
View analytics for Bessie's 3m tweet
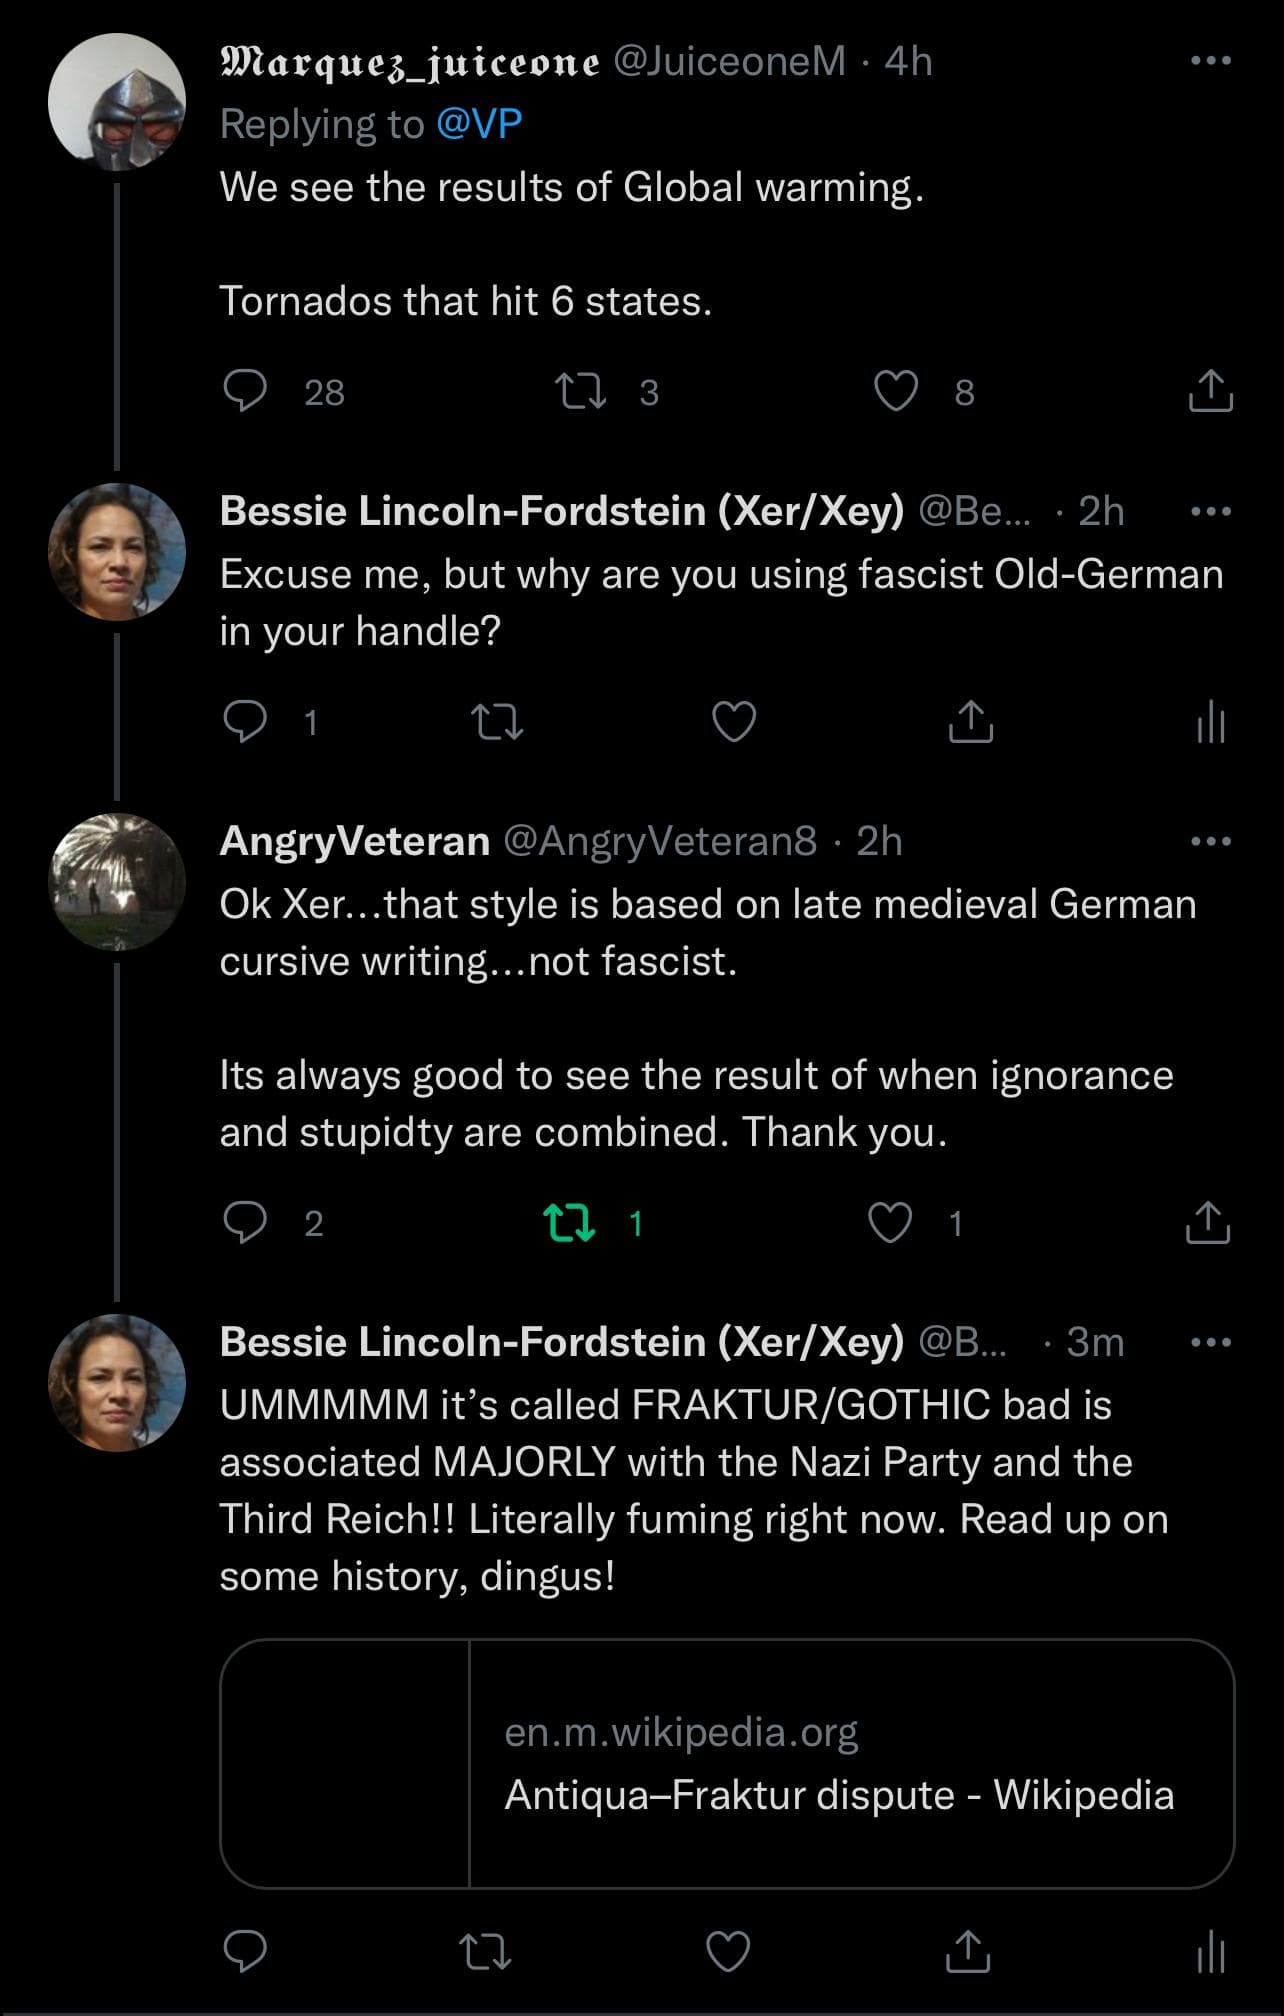(1210, 1951)
